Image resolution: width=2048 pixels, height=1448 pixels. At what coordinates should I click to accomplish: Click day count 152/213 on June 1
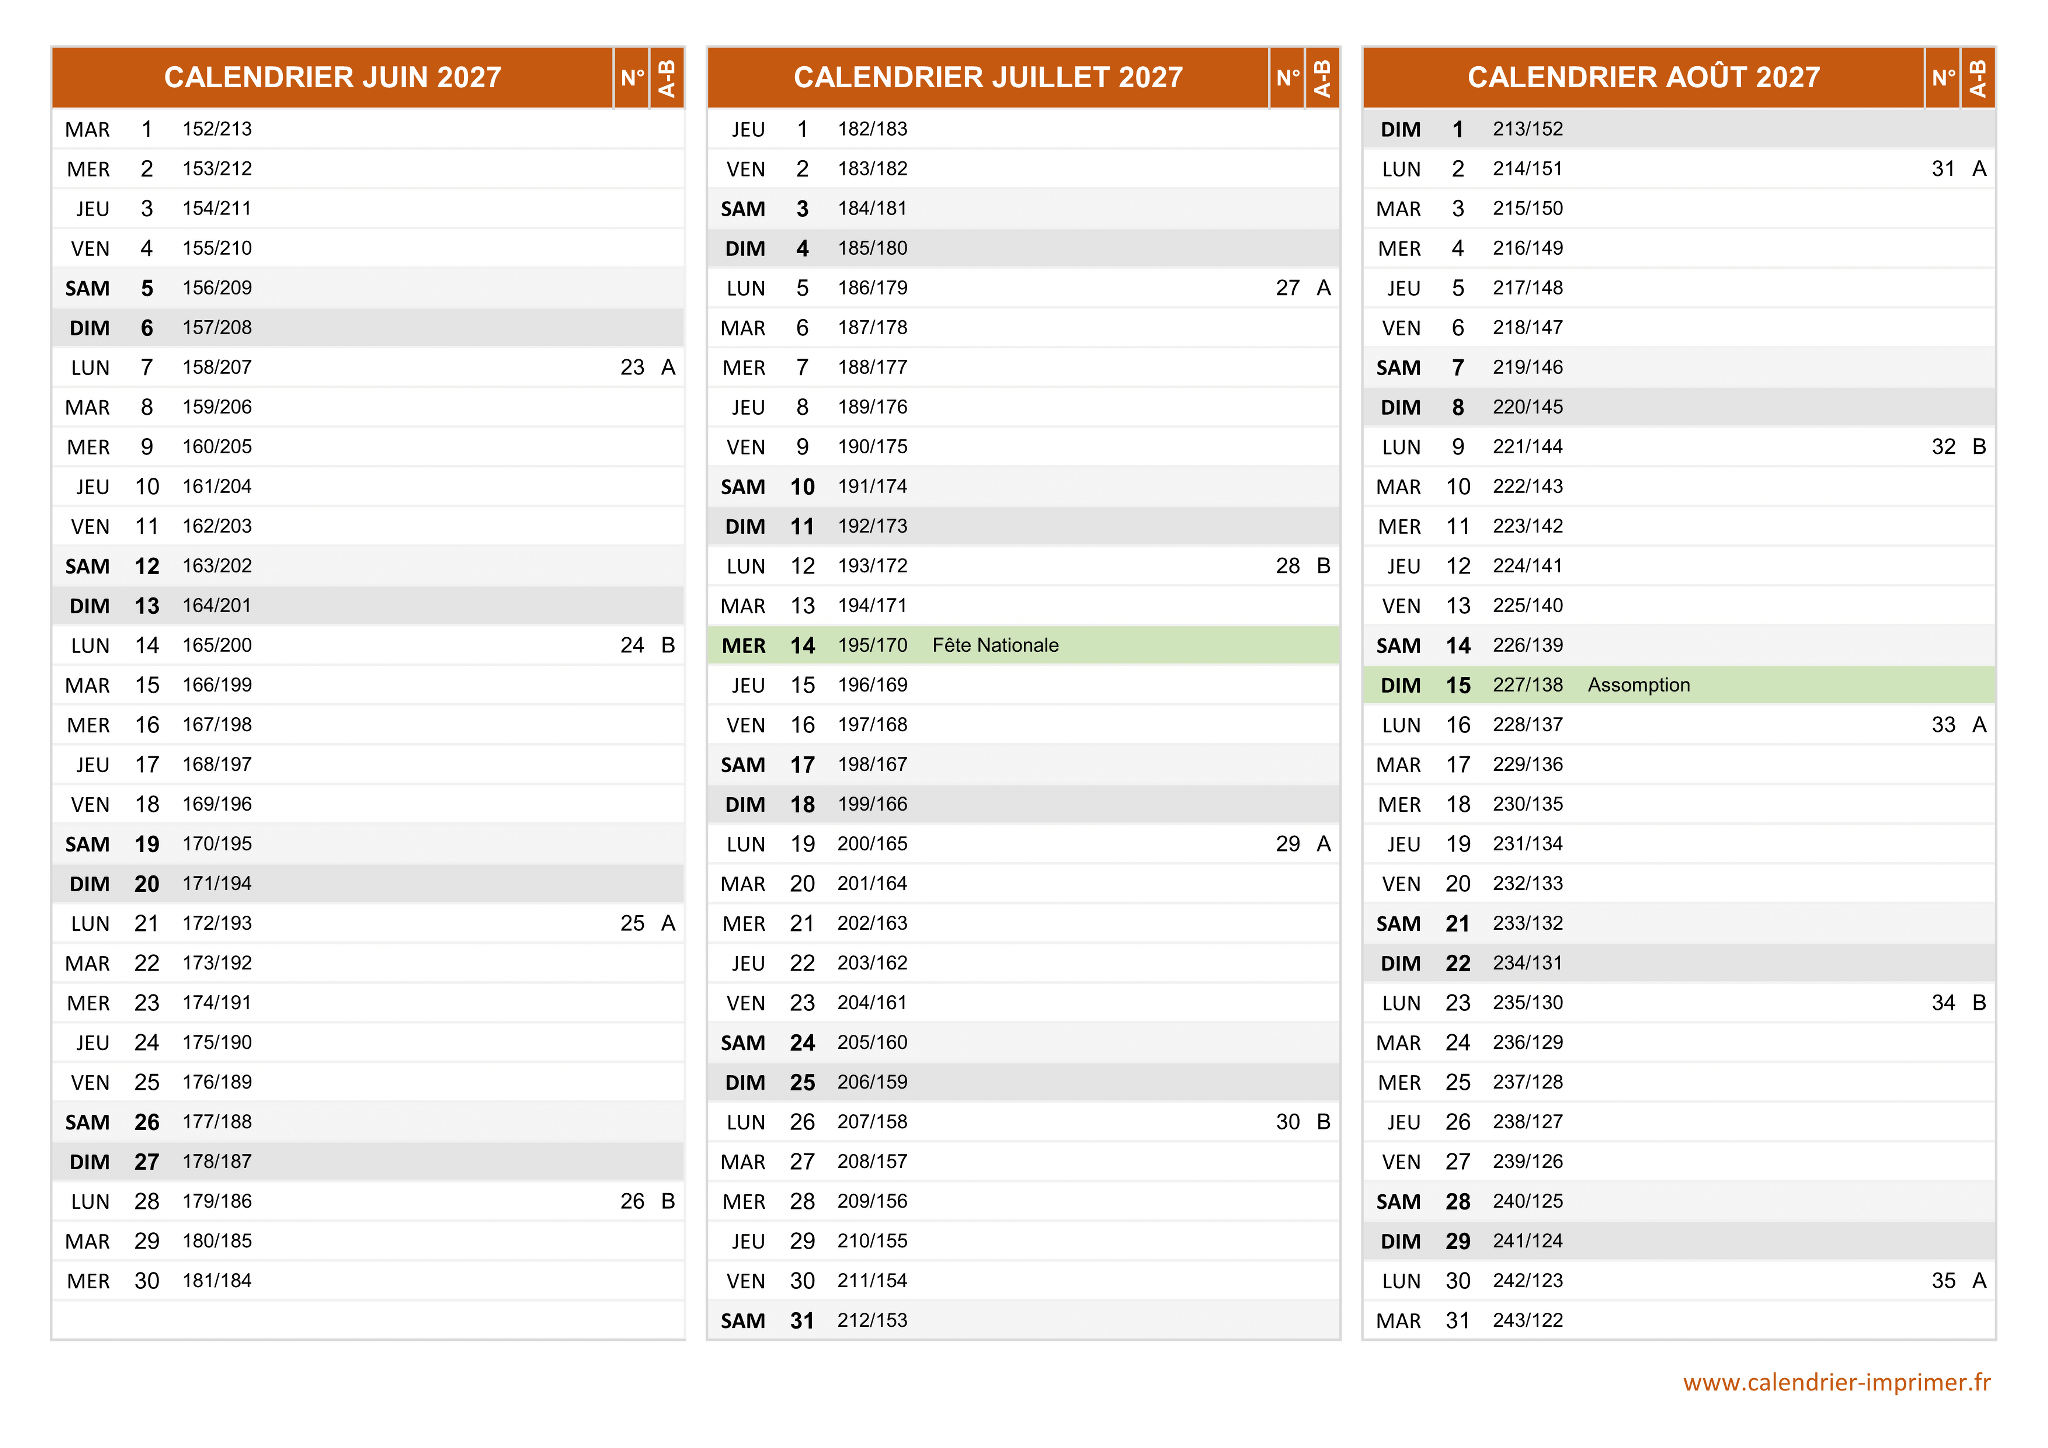coord(217,129)
